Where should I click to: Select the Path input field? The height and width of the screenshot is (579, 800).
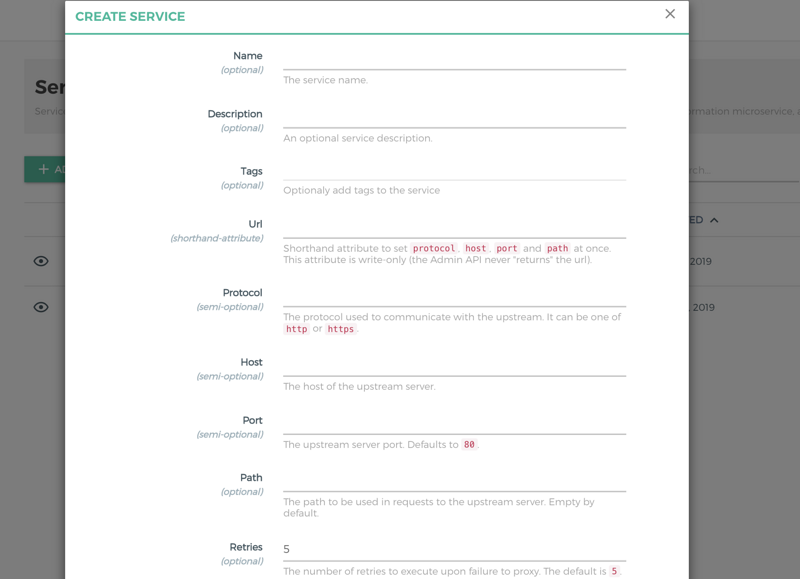(454, 480)
